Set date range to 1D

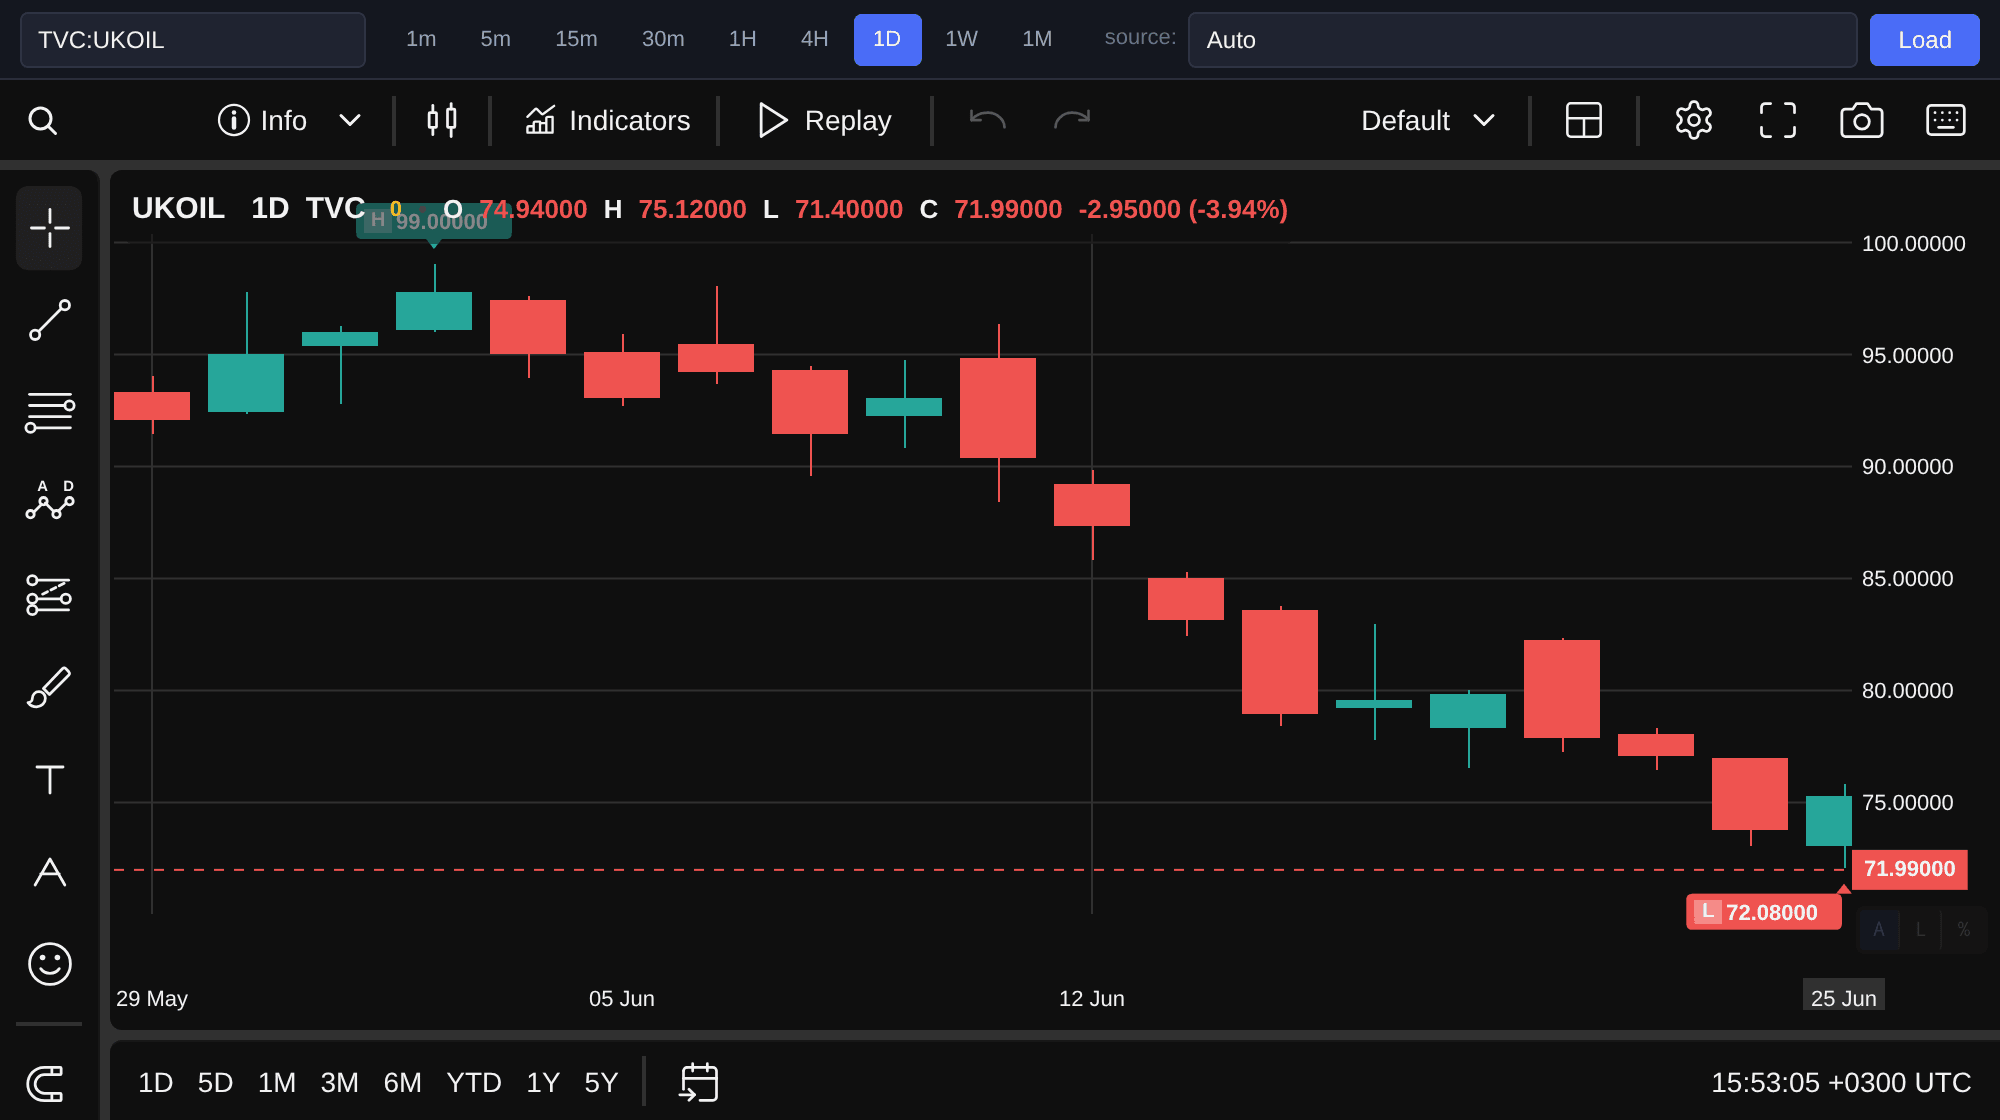(x=155, y=1083)
